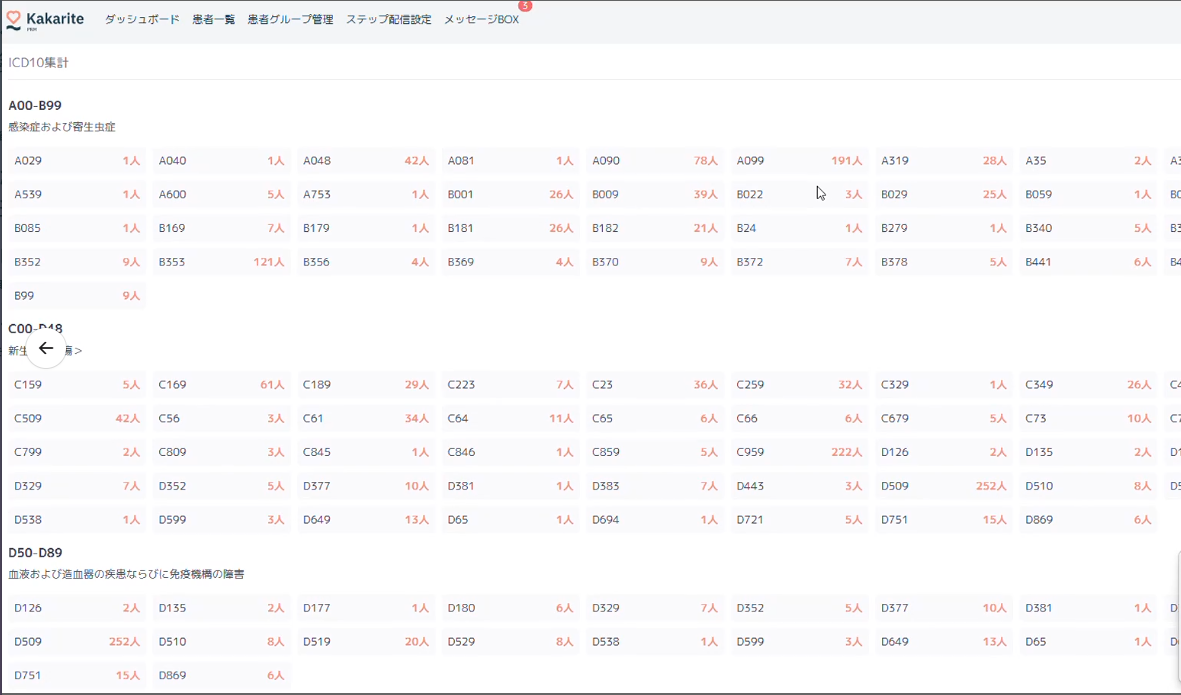Open 患者グループ管理 in the navigation bar
The height and width of the screenshot is (695, 1181).
coord(291,20)
